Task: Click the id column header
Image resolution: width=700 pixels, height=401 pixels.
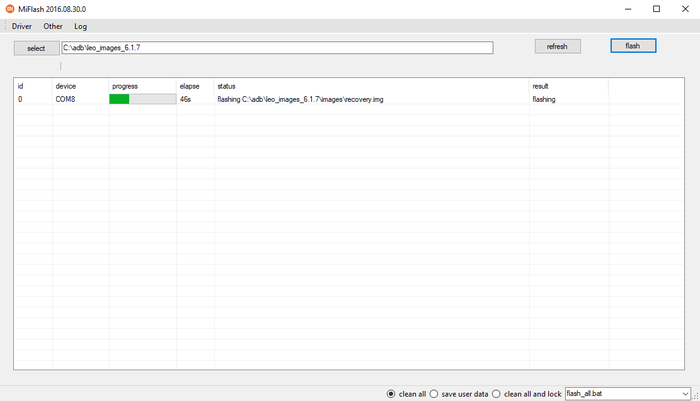Action: 21,86
